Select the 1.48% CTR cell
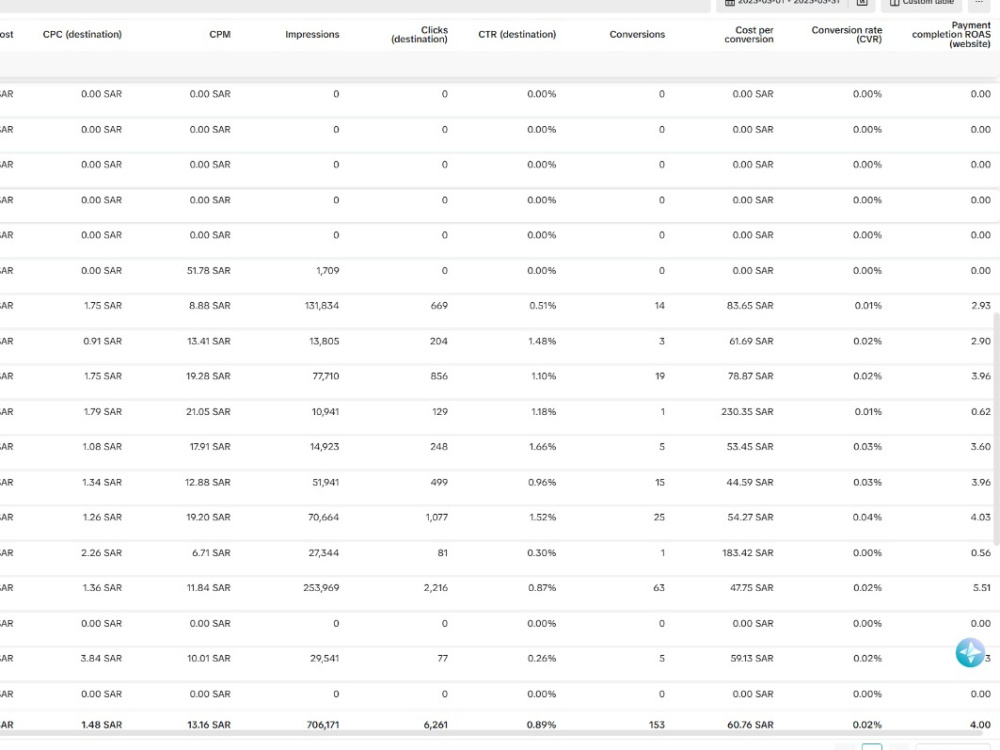 click(x=542, y=341)
